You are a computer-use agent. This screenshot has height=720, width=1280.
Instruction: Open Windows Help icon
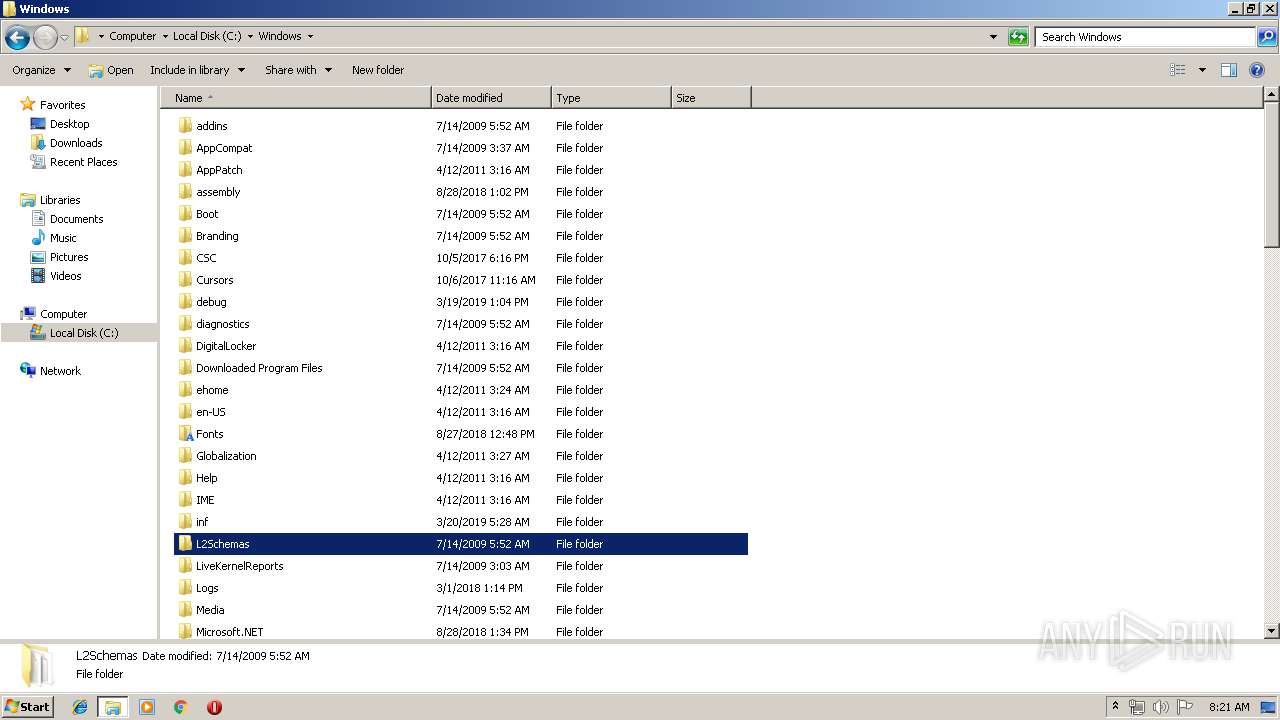[x=1257, y=70]
